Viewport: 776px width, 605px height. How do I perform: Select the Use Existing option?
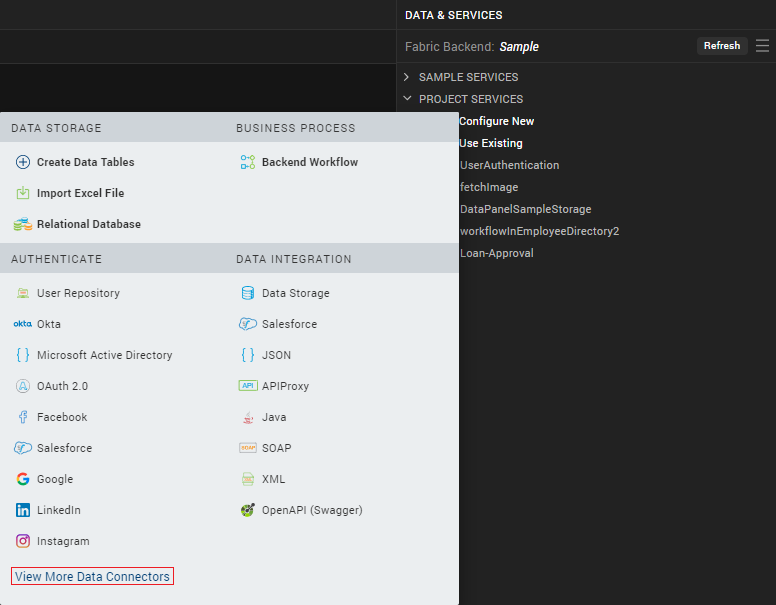[x=490, y=143]
